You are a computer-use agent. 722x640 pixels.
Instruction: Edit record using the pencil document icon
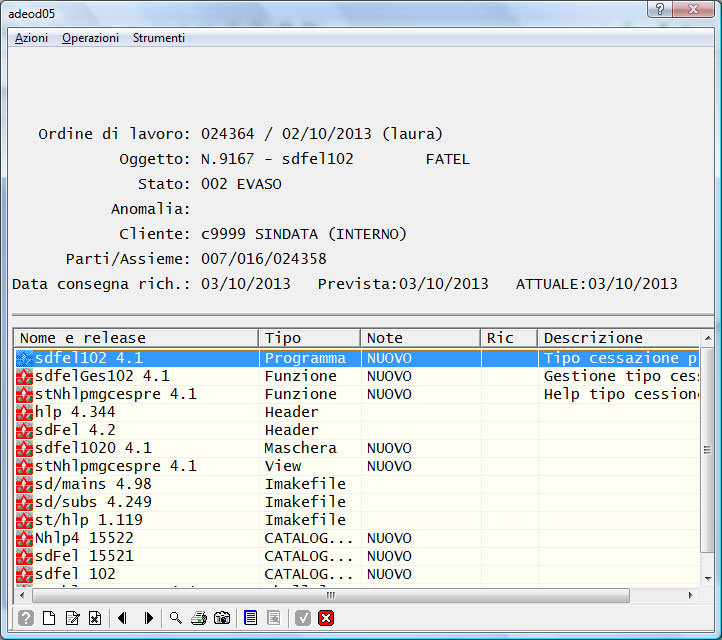click(72, 618)
